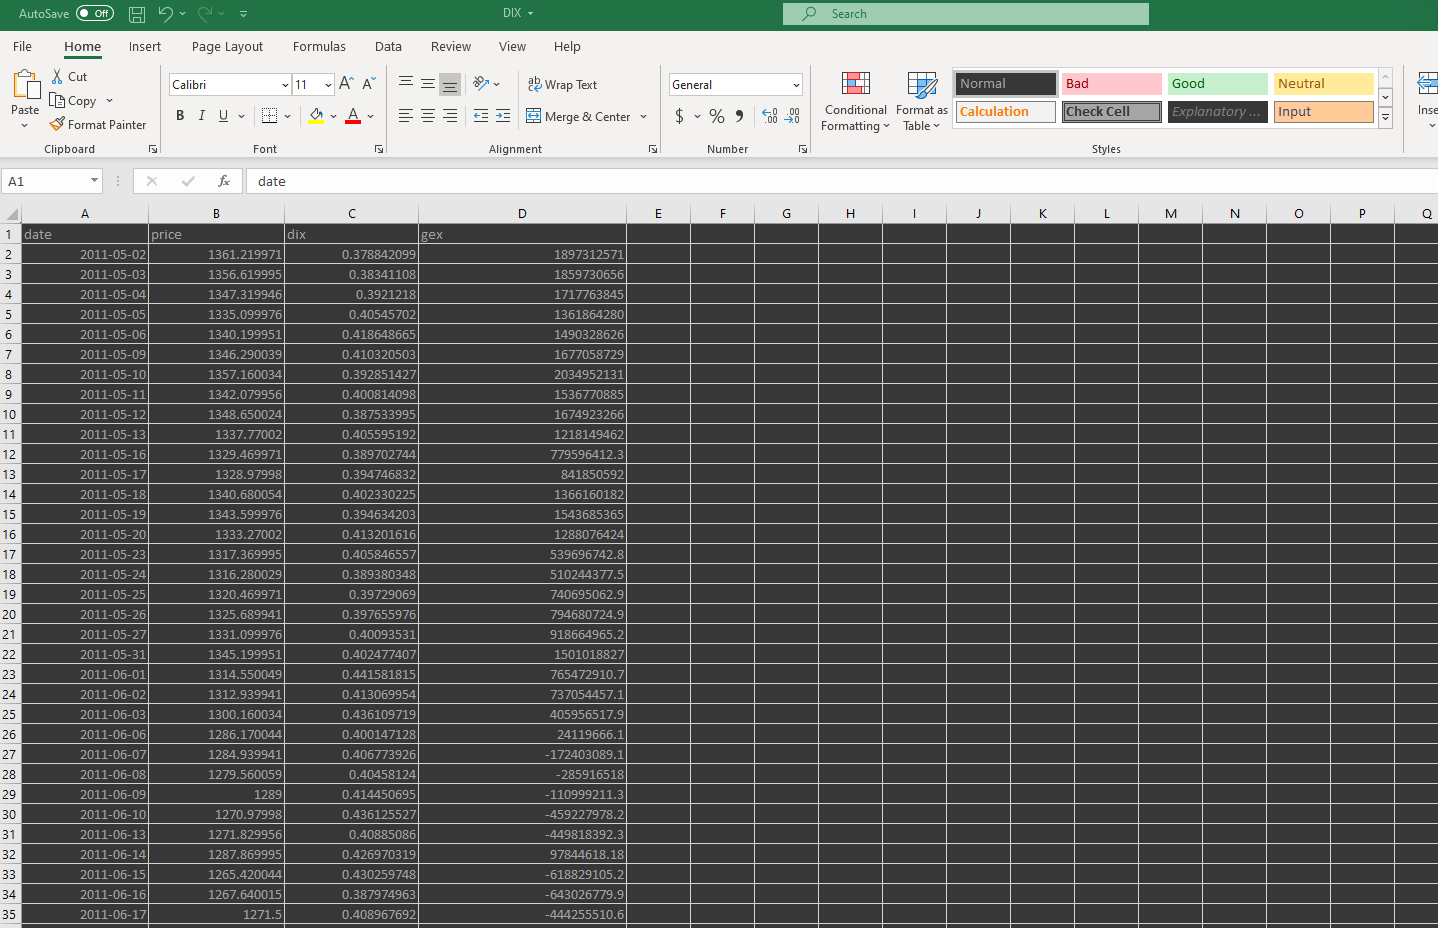Apply middle vertical alignment
This screenshot has height=928, width=1438.
click(428, 84)
